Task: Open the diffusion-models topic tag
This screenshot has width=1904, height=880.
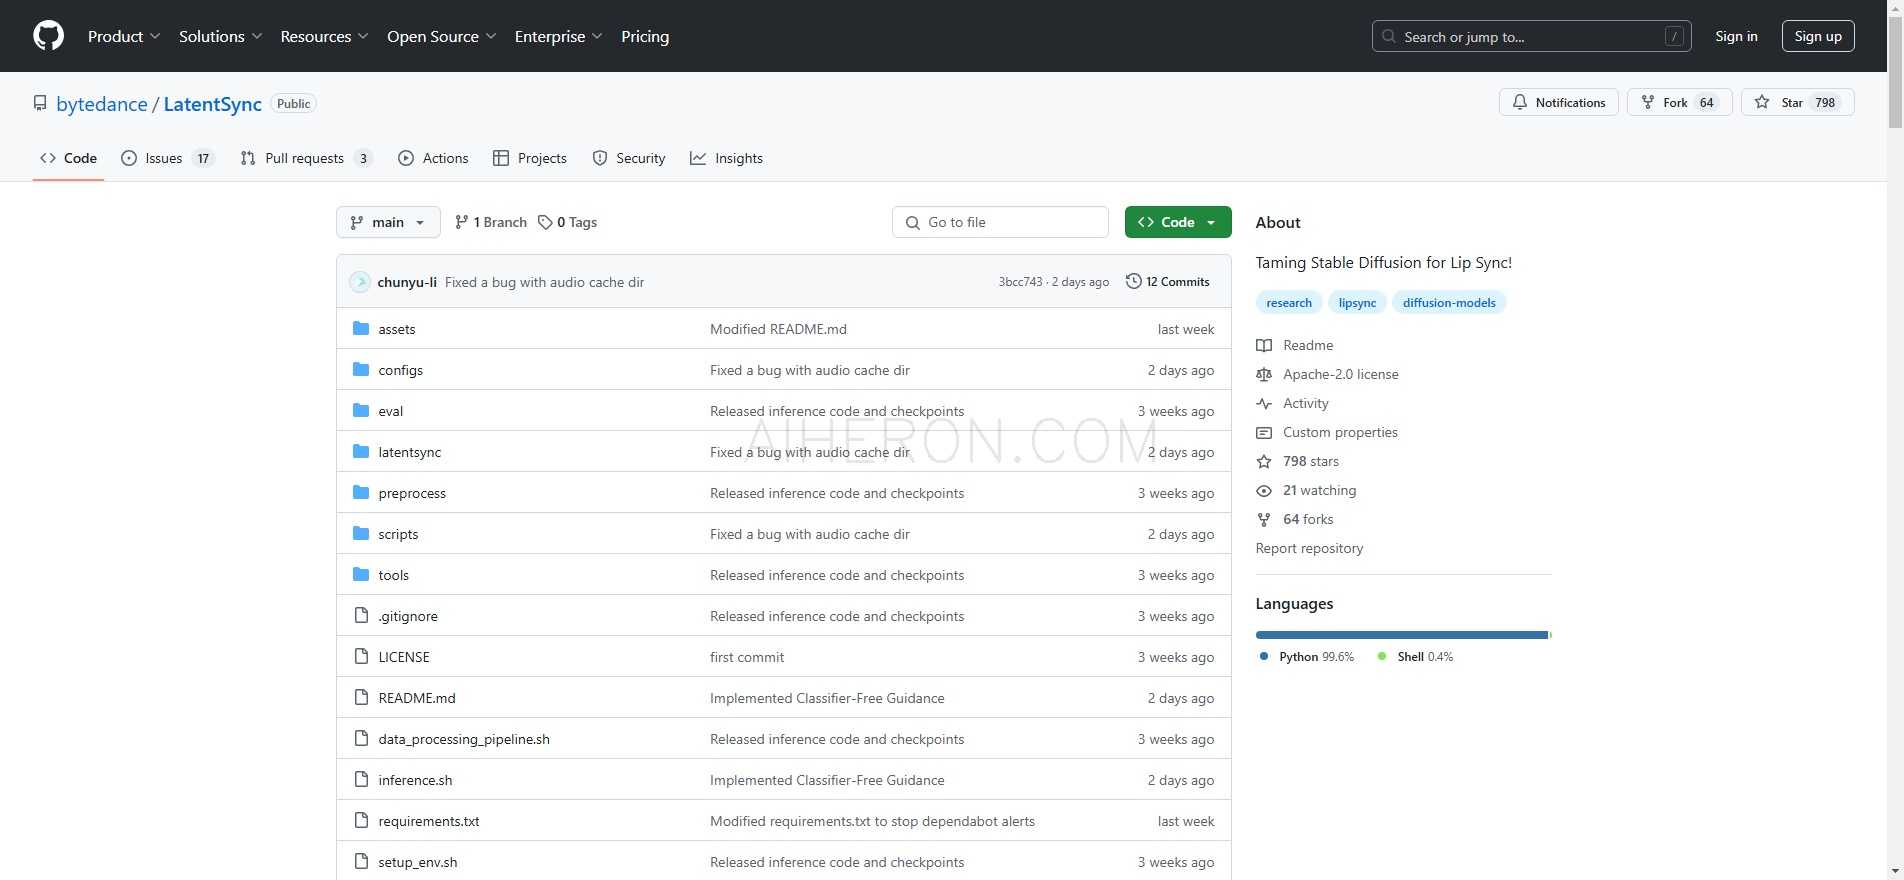Action: (1449, 302)
